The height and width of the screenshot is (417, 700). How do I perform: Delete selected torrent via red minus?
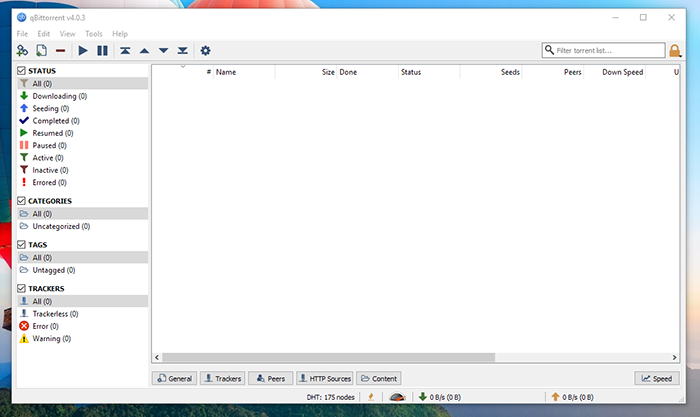pyautogui.click(x=60, y=51)
